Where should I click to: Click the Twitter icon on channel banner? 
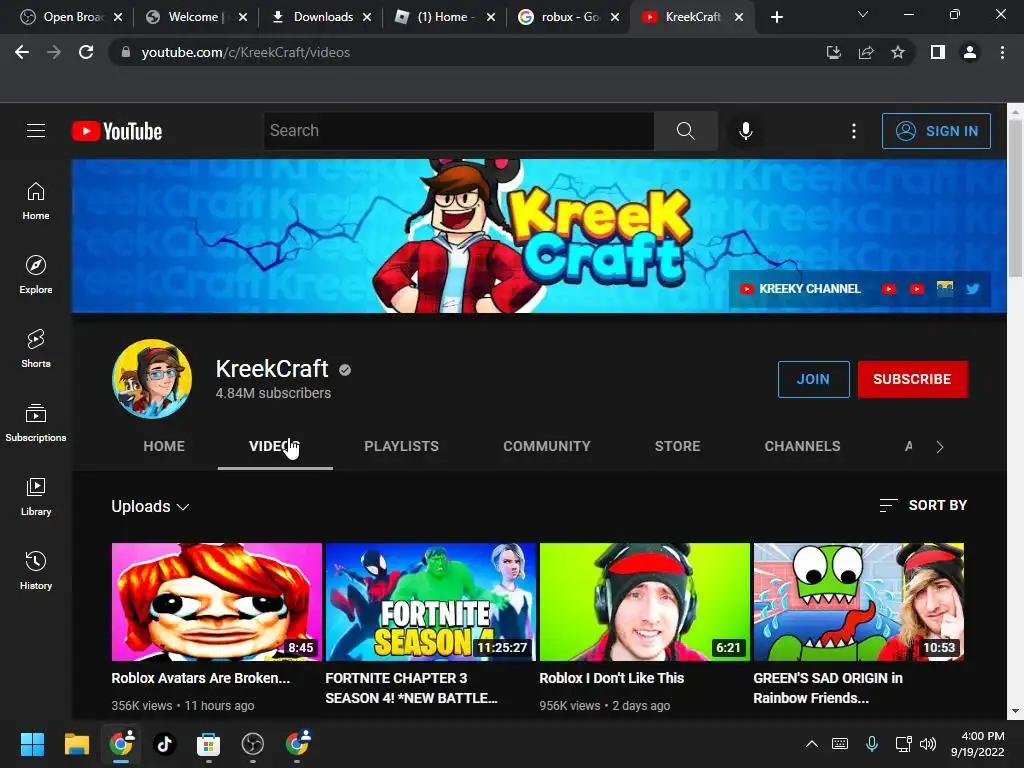(972, 289)
